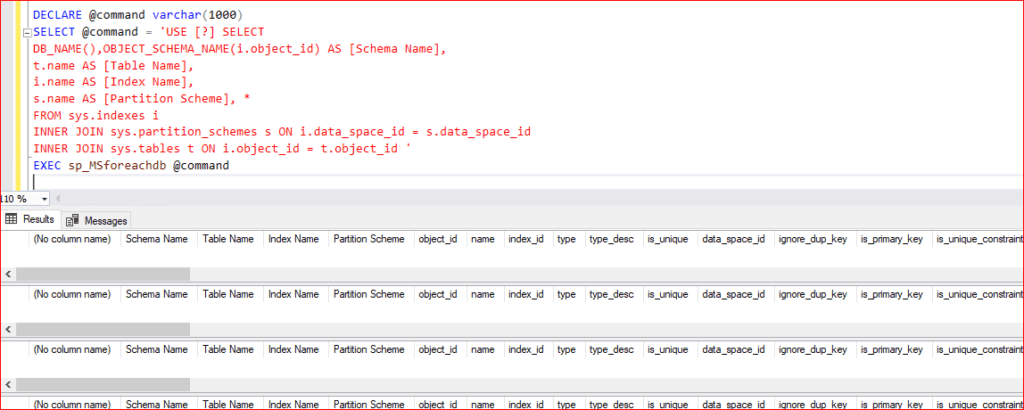
Task: Click the Messages tab page icon
Action: (74, 220)
